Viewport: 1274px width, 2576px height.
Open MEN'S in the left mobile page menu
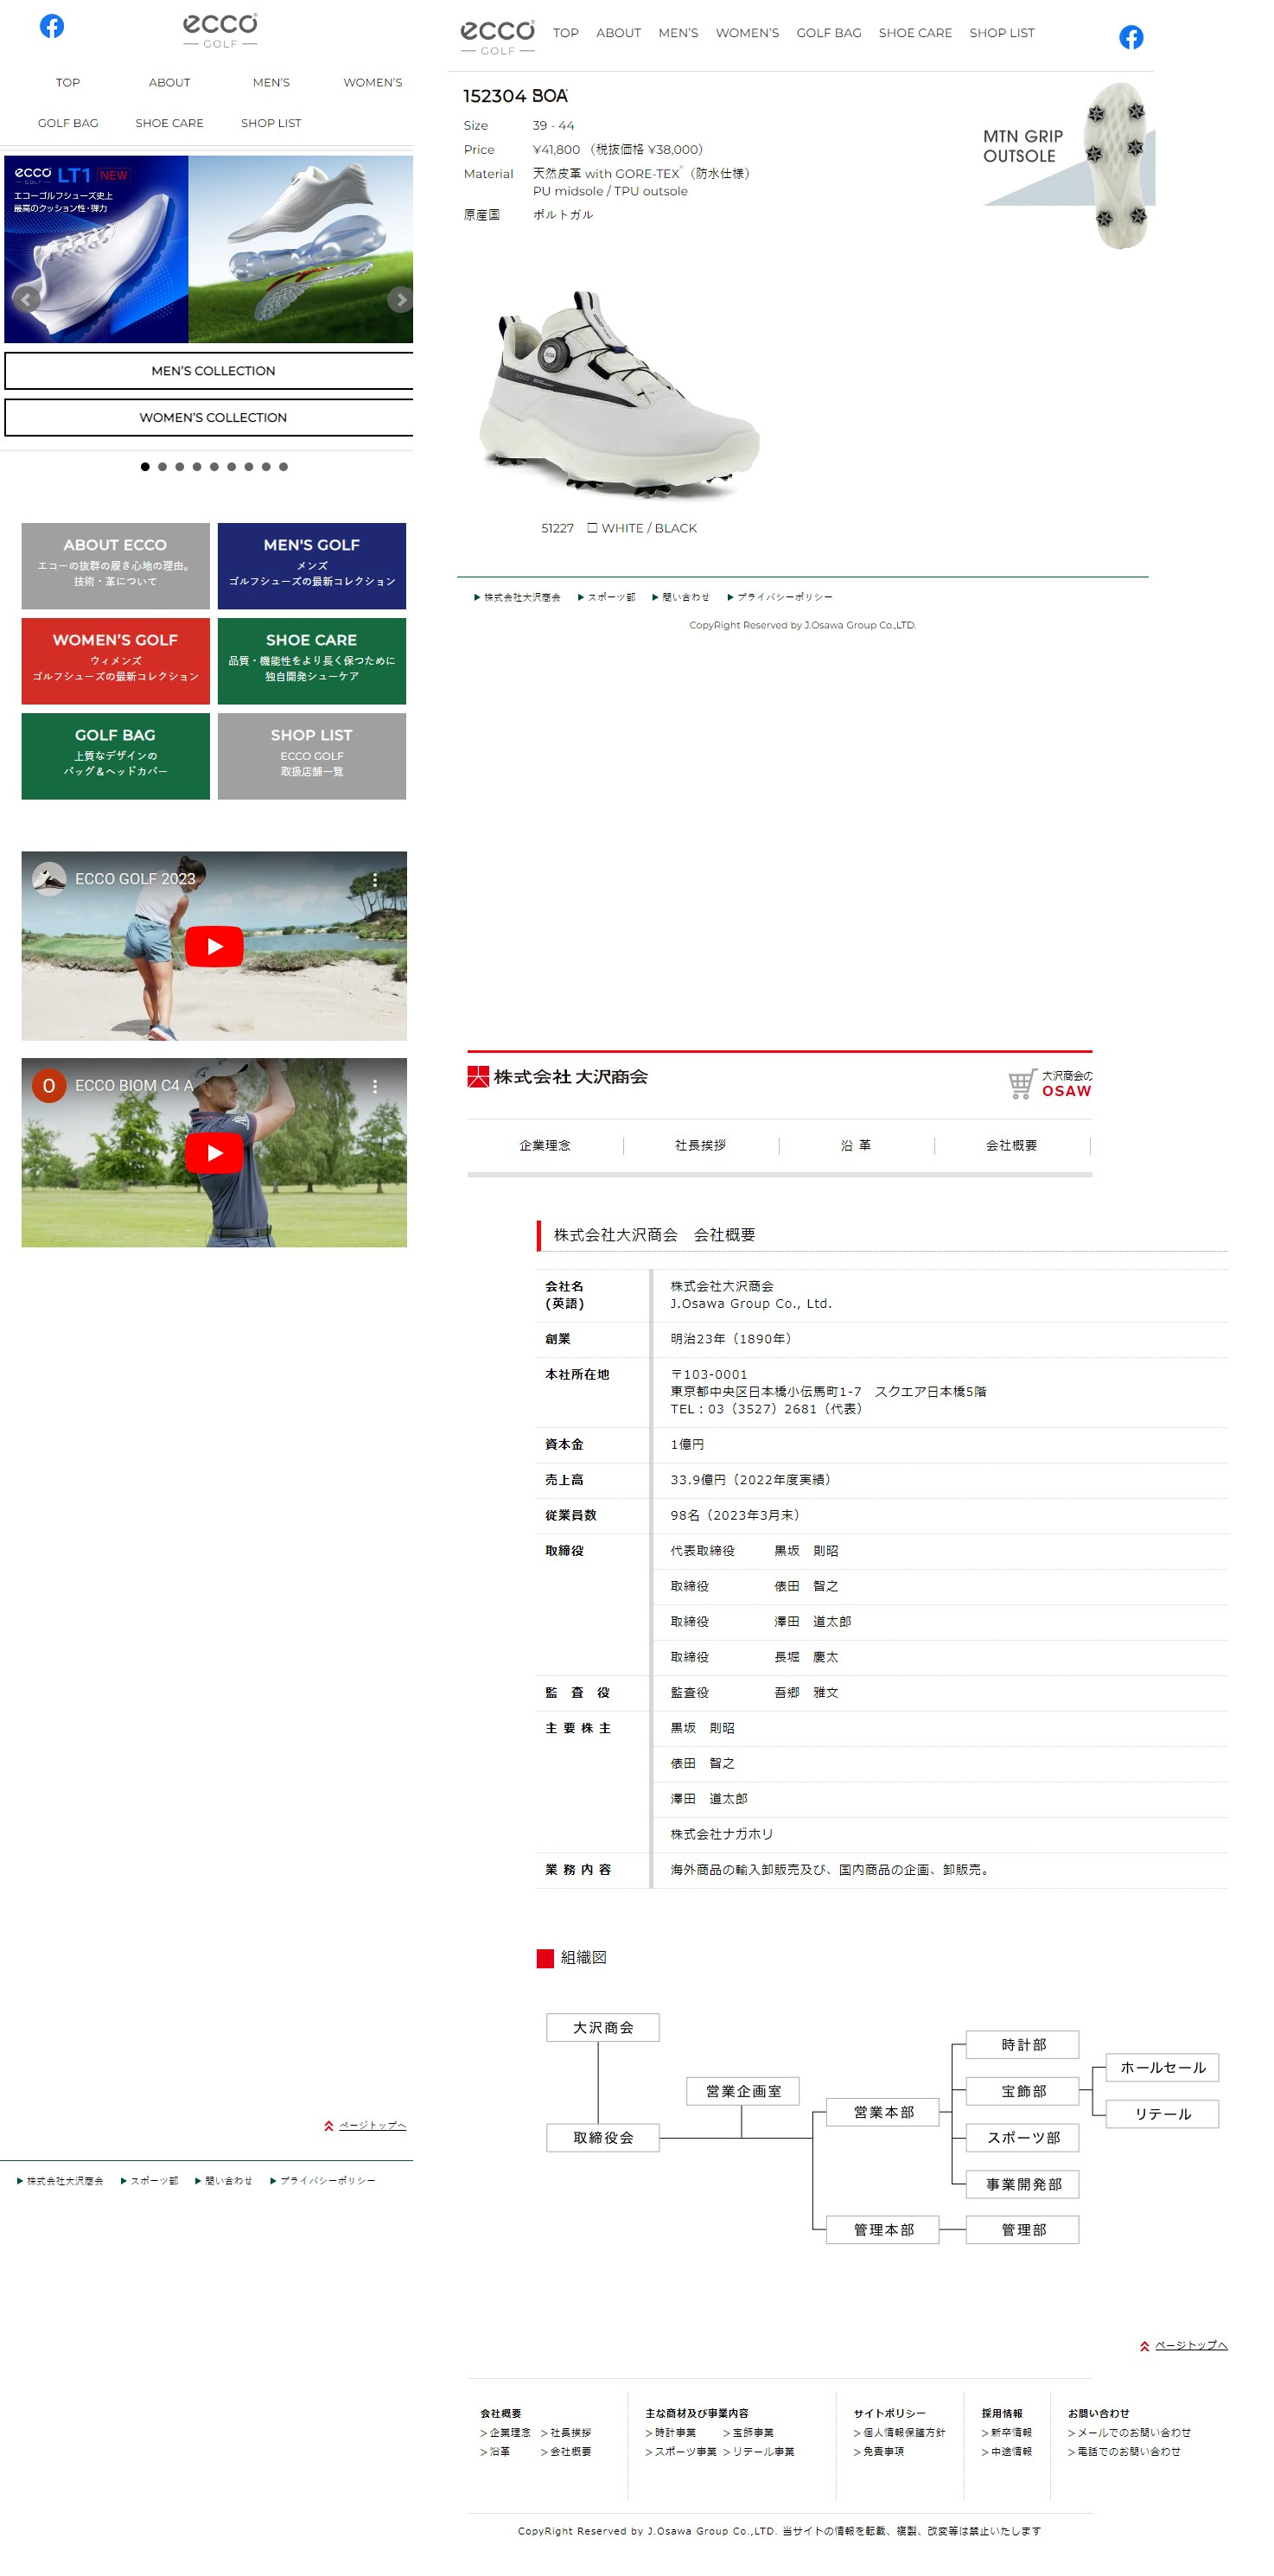pos(271,82)
